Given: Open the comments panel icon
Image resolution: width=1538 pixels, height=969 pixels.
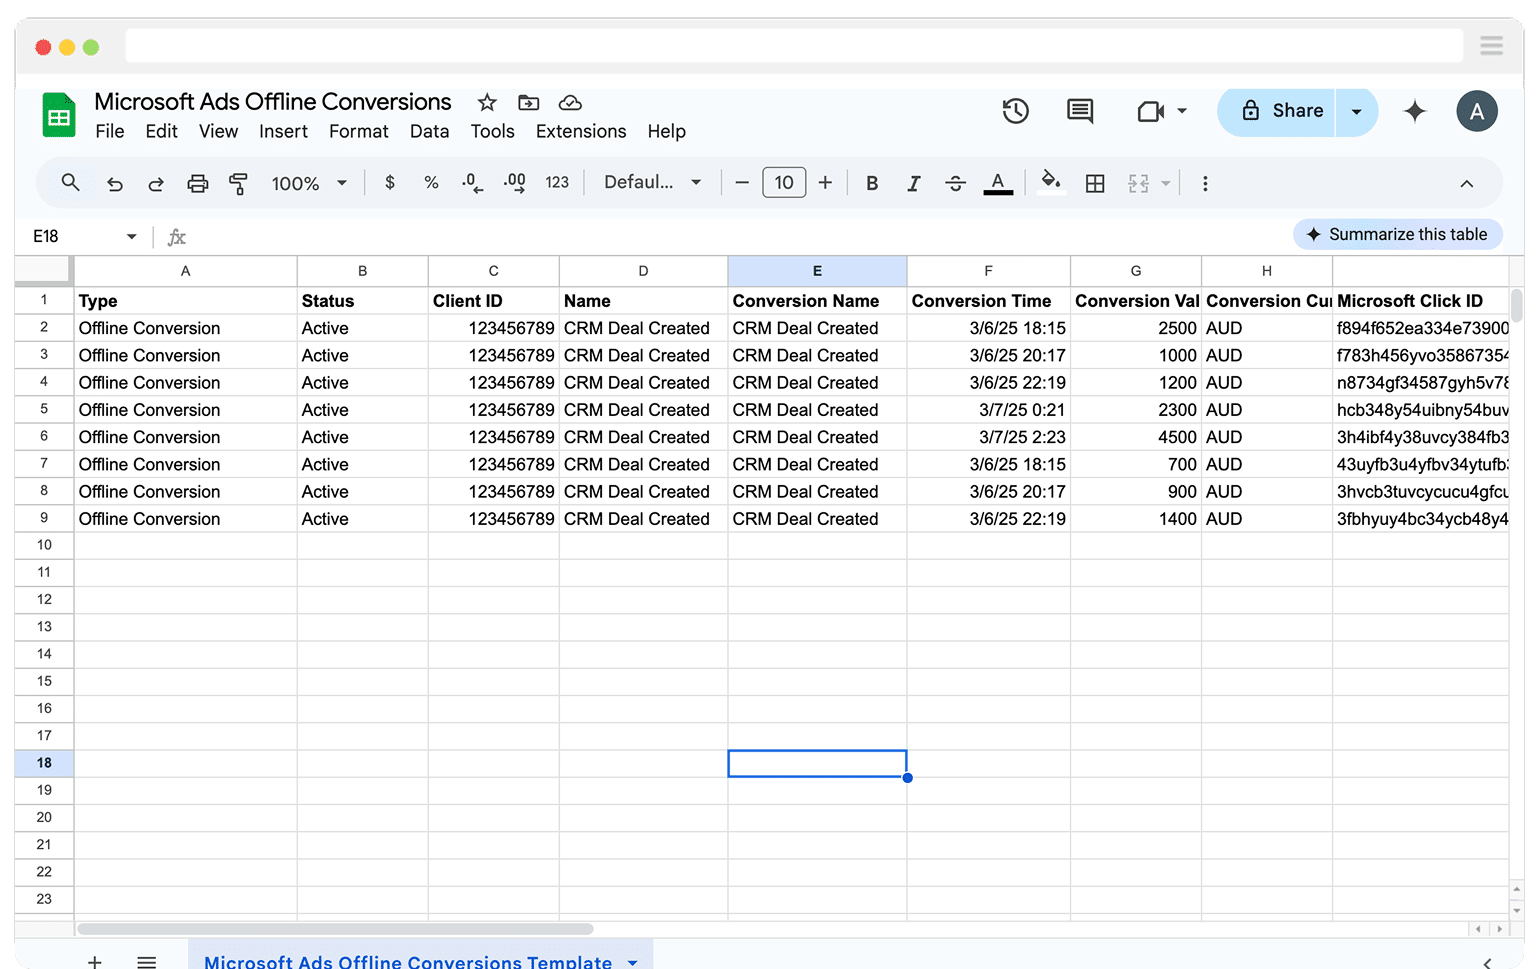Looking at the screenshot, I should 1080,111.
